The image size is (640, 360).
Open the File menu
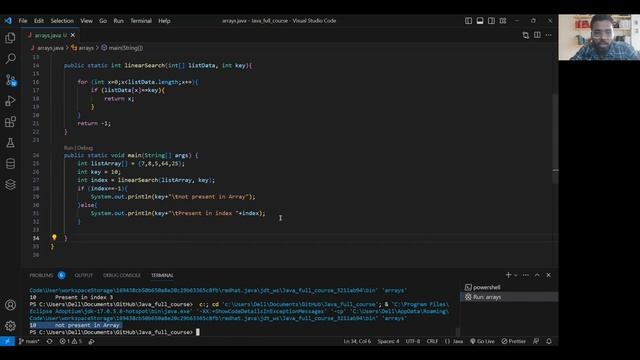click(23, 20)
